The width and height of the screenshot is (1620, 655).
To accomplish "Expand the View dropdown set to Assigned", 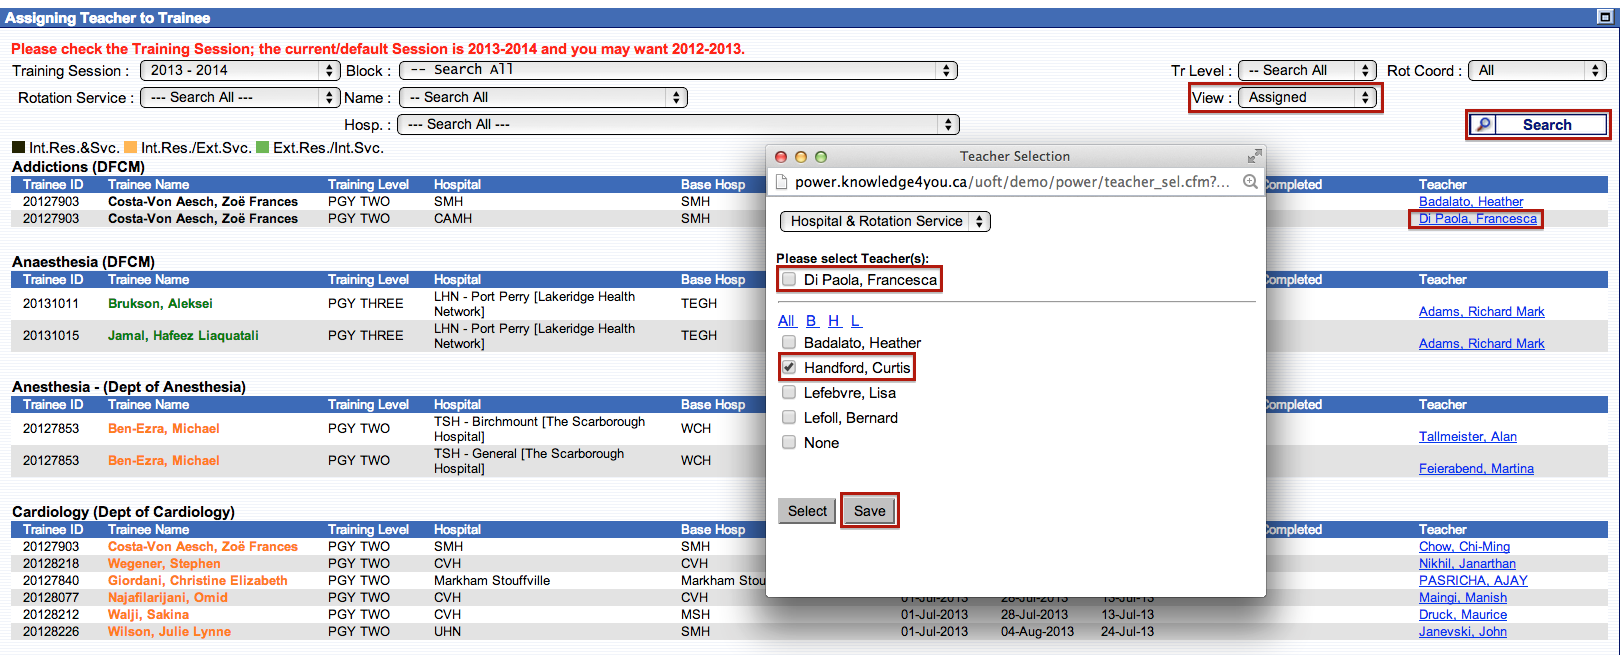I will point(1308,97).
